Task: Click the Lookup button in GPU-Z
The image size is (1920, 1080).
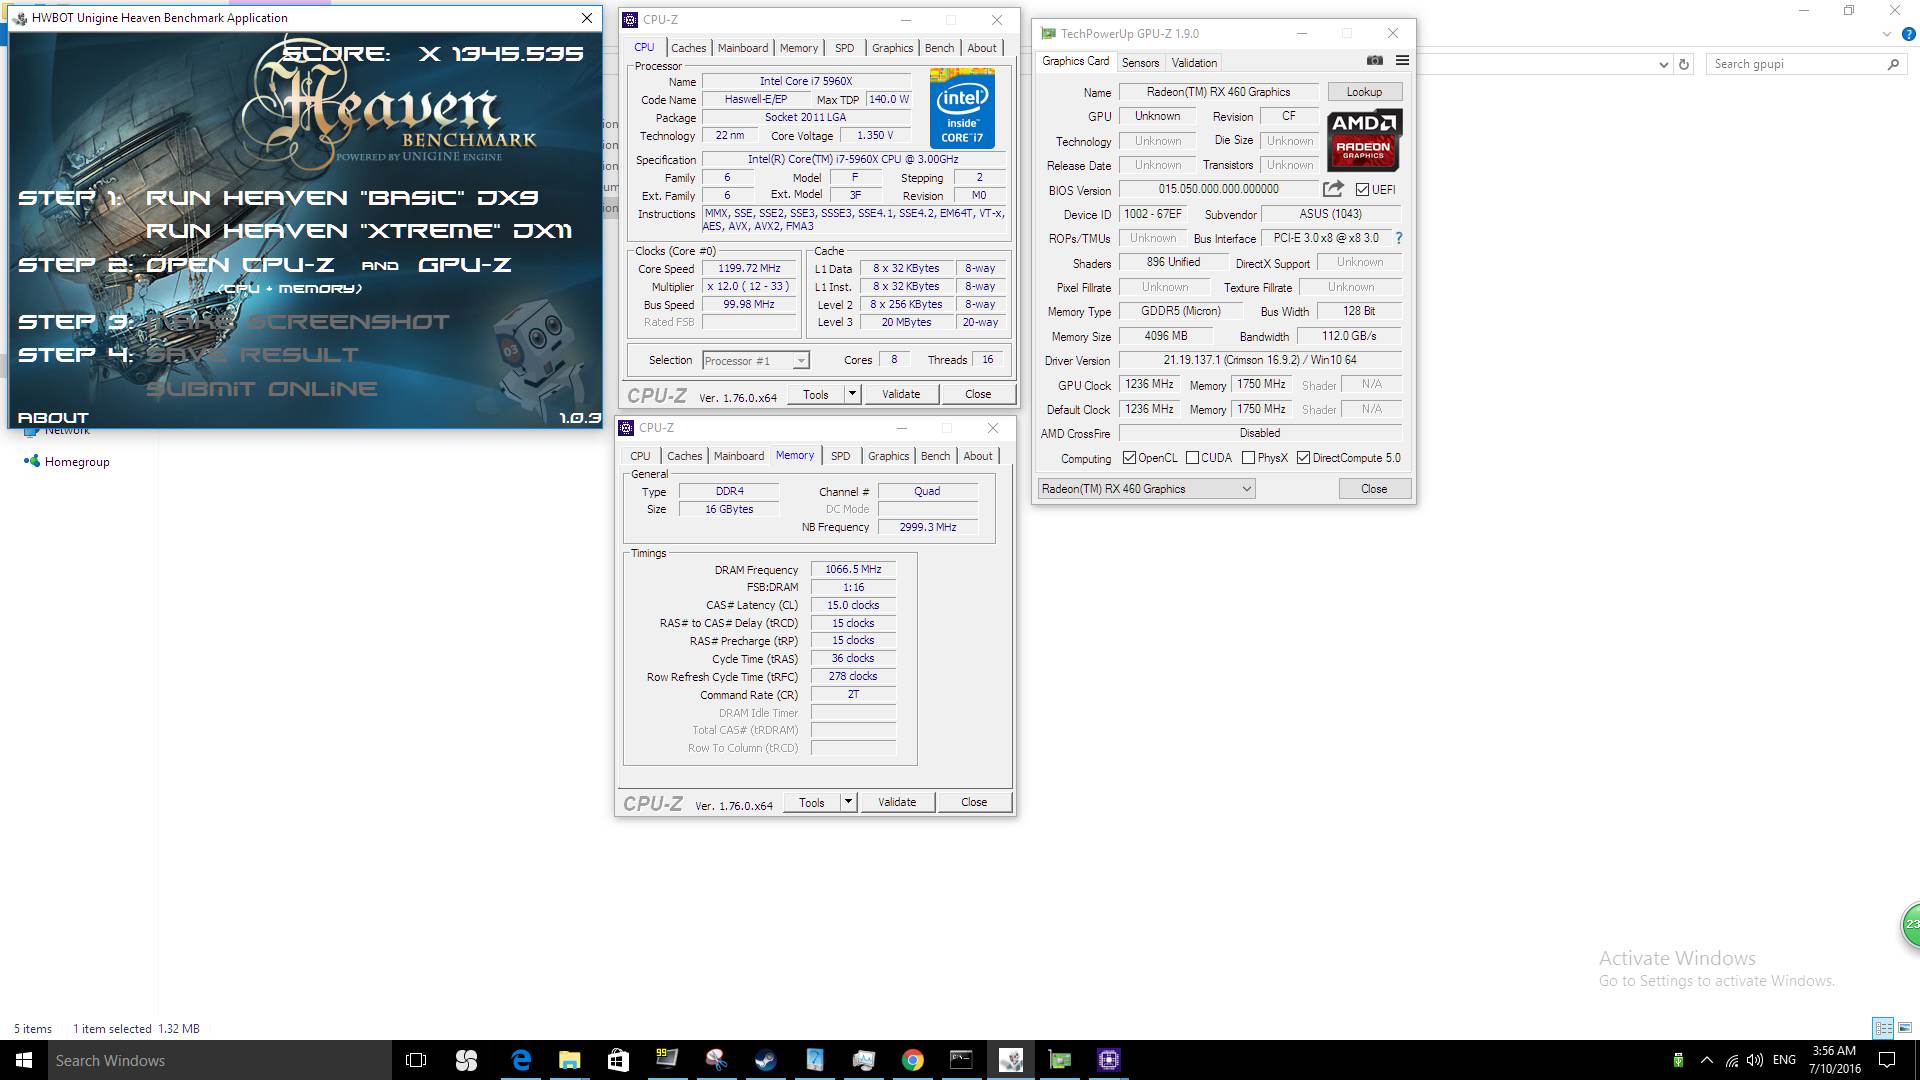Action: (1364, 92)
